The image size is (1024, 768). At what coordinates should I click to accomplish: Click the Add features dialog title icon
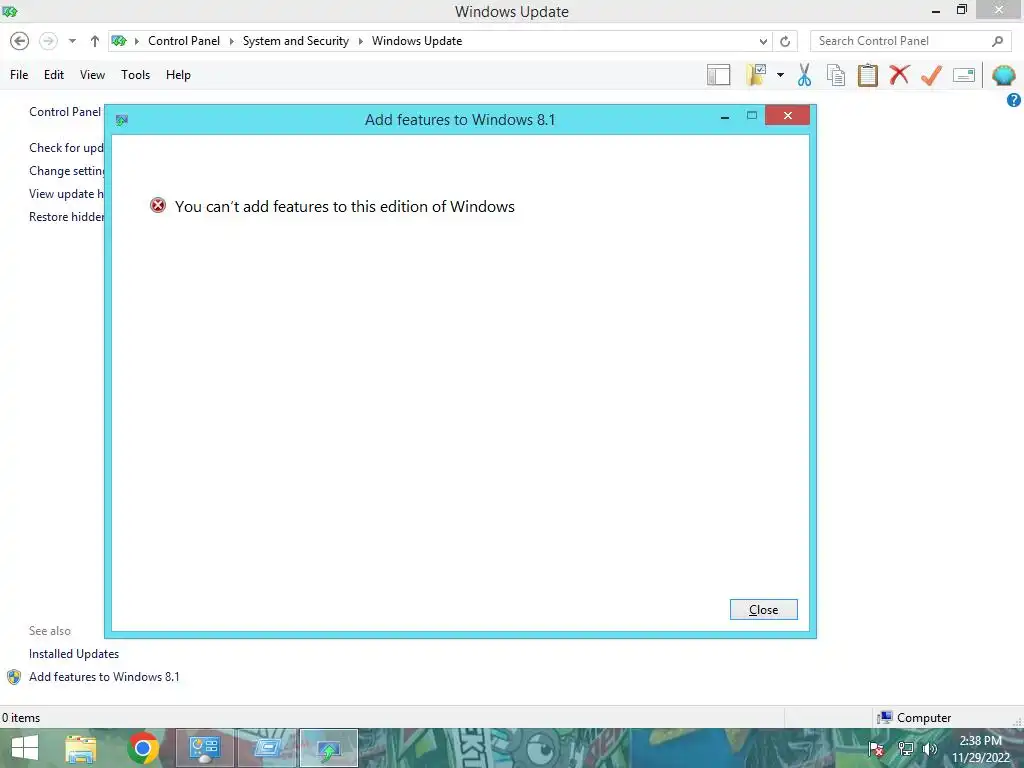click(121, 120)
